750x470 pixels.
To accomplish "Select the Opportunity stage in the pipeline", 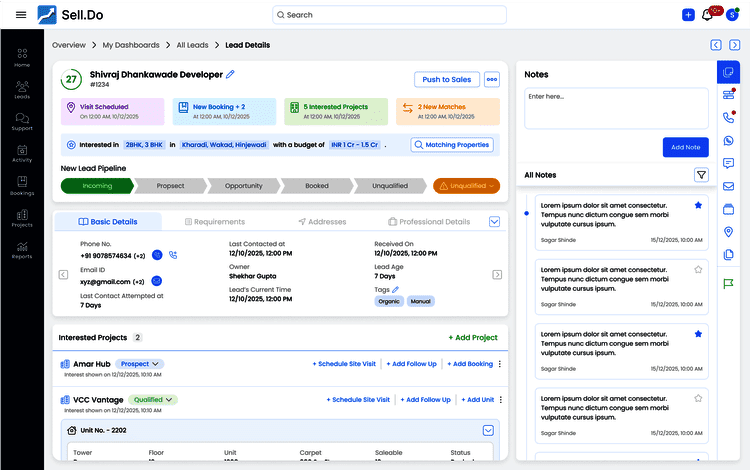I will [x=243, y=186].
